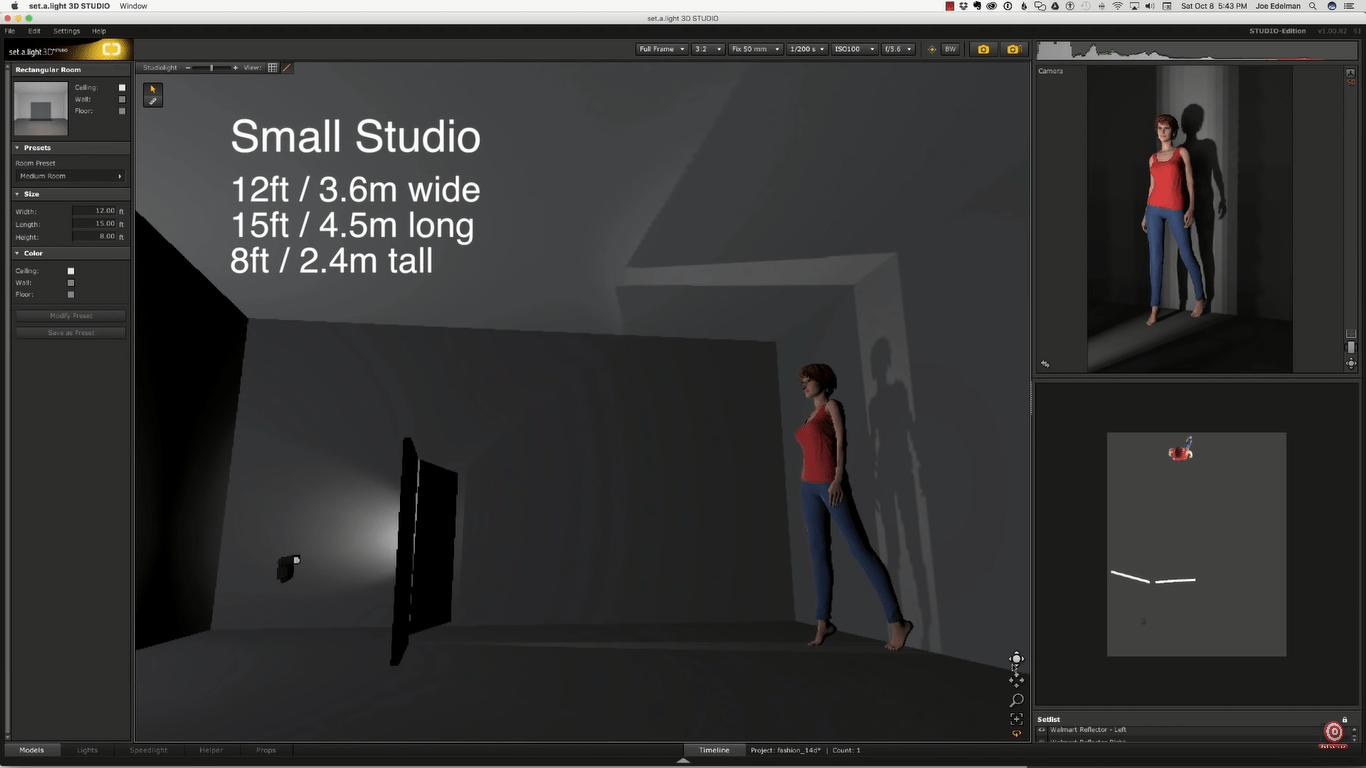Viewport: 1366px width, 768px height.
Task: Click the Modify Preset button
Action: click(70, 316)
